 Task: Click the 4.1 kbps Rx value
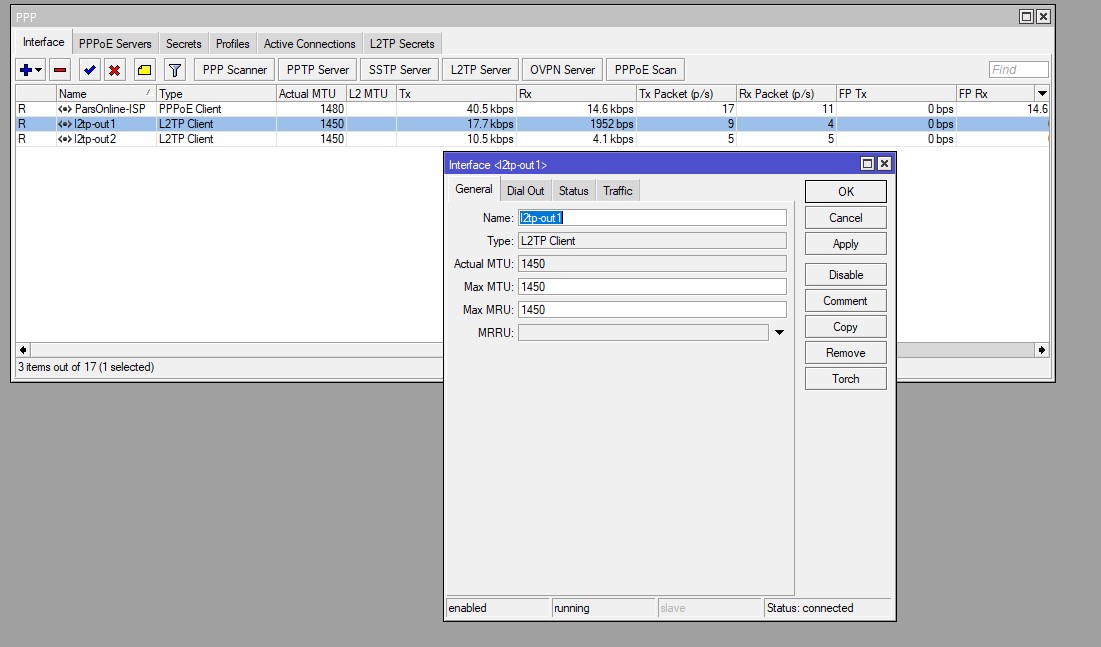point(613,139)
